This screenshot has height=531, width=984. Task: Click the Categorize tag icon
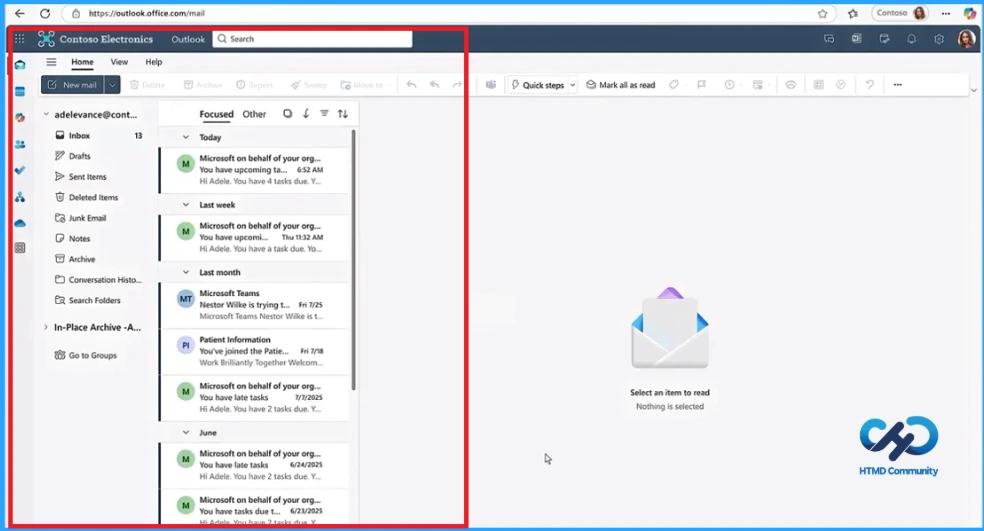[674, 85]
